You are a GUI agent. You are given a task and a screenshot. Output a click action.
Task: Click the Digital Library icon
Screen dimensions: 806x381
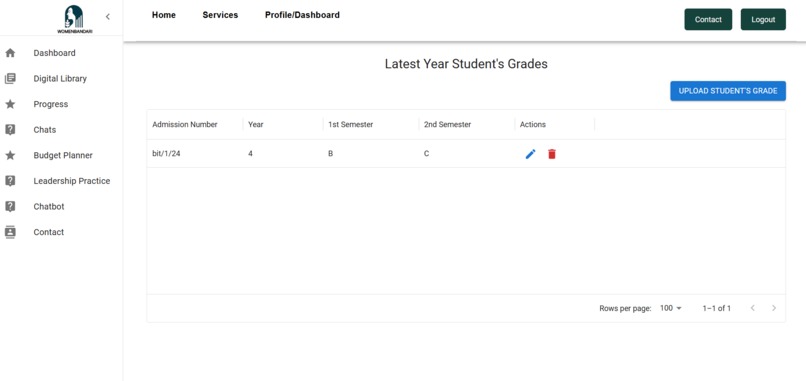point(10,79)
